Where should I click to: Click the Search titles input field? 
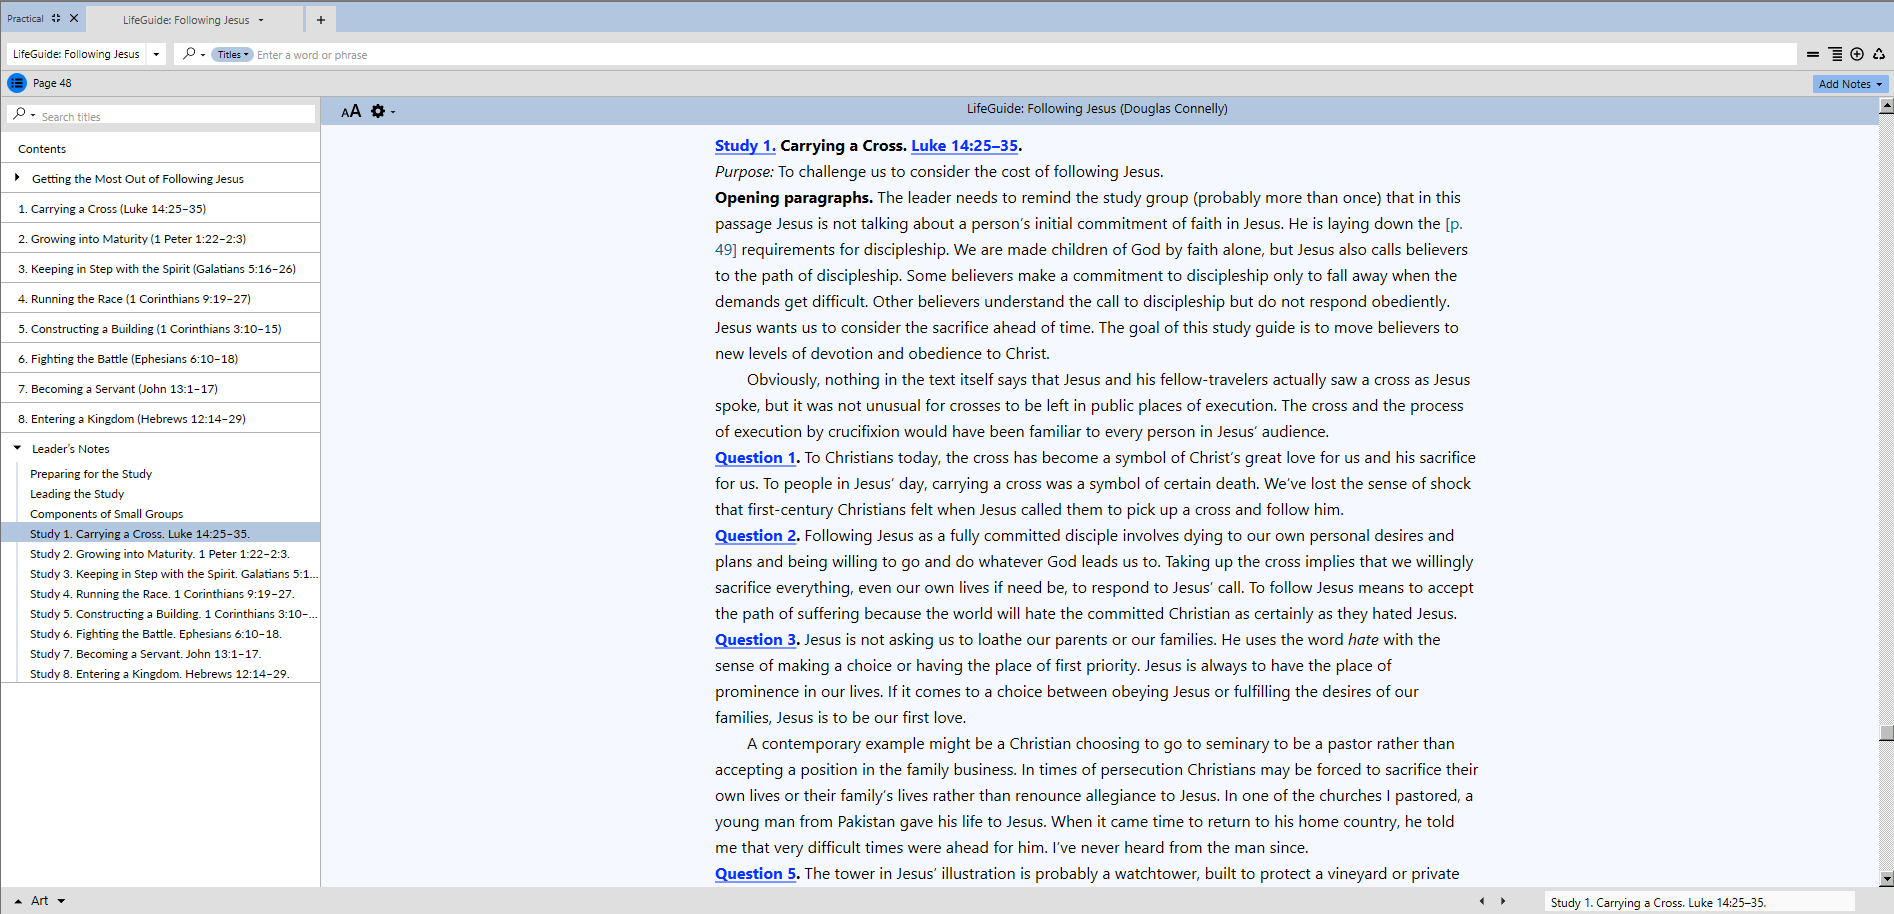click(x=176, y=116)
